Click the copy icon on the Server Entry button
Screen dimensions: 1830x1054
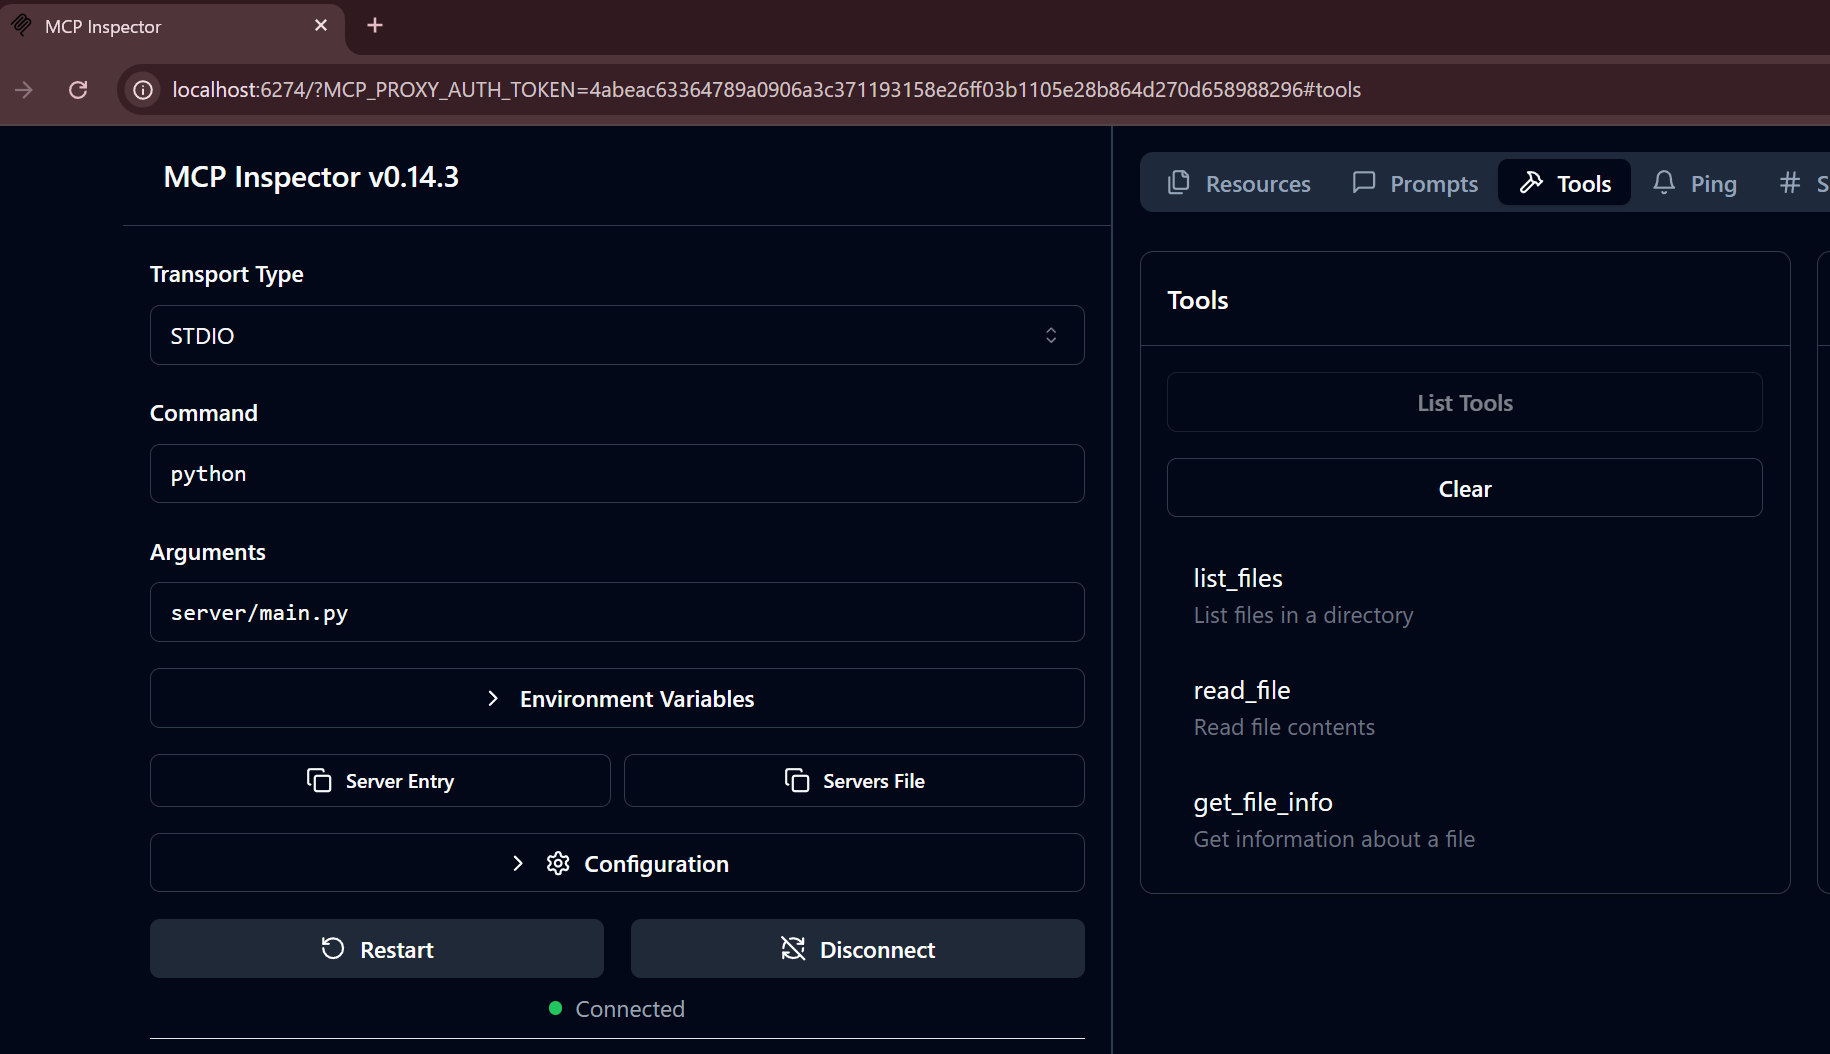click(318, 780)
